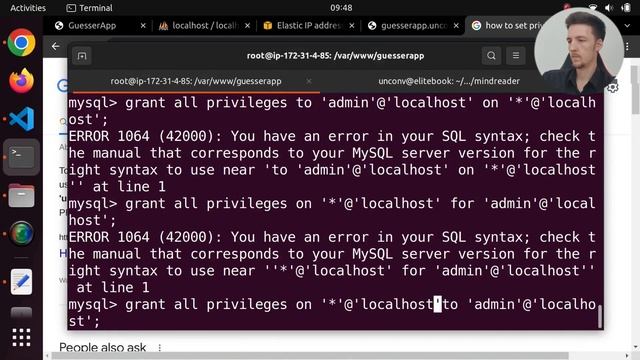This screenshot has width=640, height=360.
Task: Click the browser page vertical scrollbar
Action: point(635,90)
